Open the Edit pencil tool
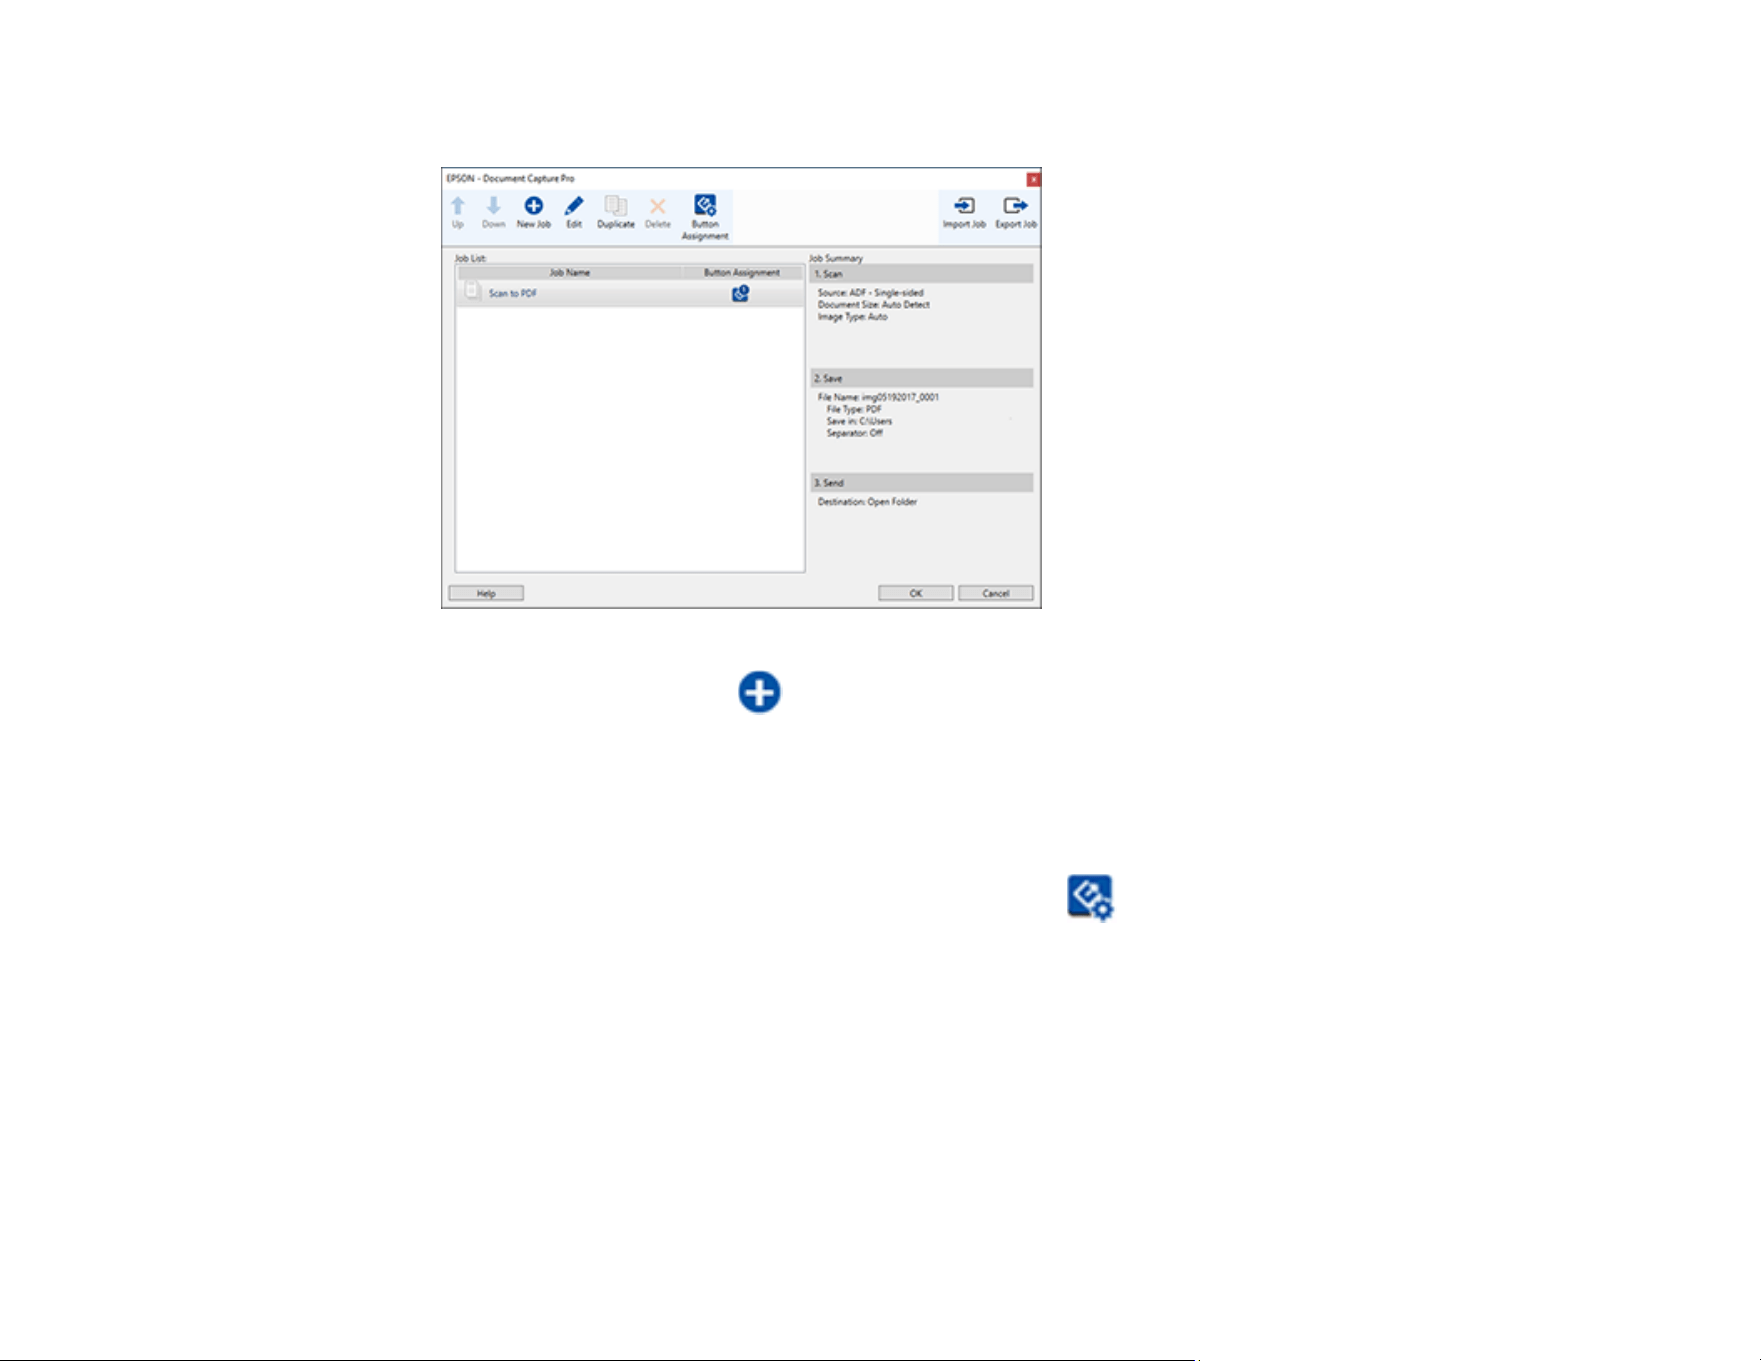This screenshot has width=1761, height=1361. (x=574, y=206)
